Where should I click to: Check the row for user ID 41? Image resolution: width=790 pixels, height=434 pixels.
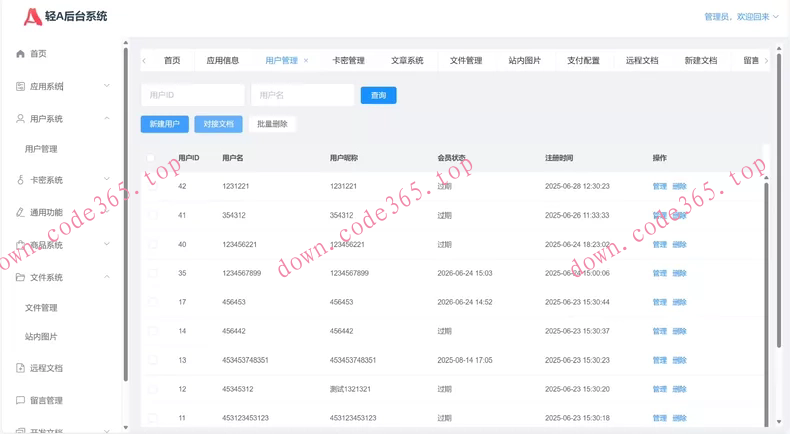[153, 215]
